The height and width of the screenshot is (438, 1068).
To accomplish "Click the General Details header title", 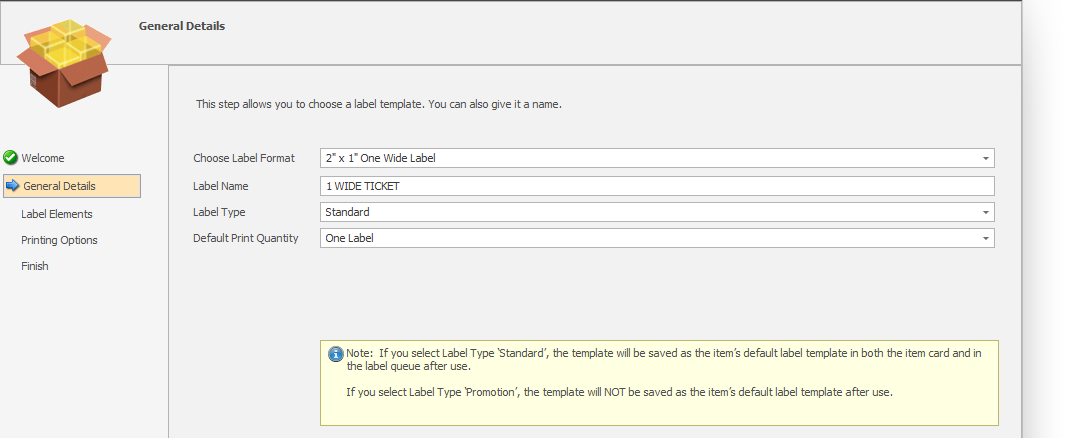I will [x=182, y=26].
